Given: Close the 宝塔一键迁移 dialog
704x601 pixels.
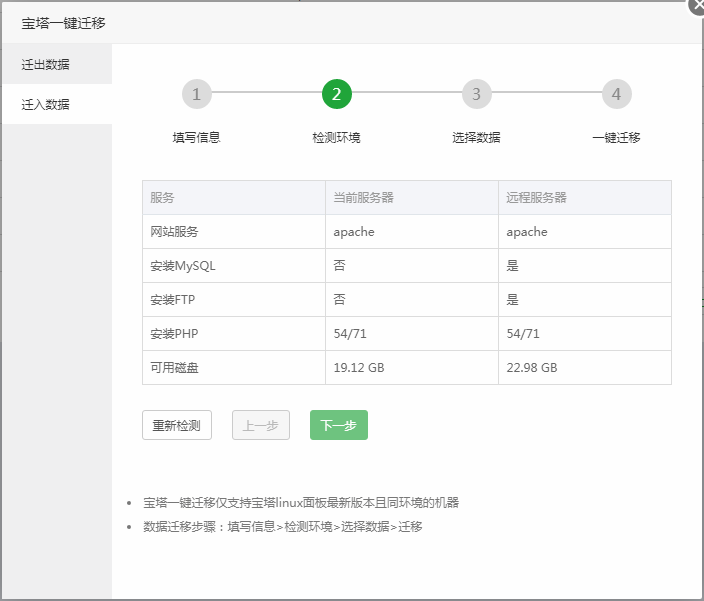Looking at the screenshot, I should [697, 5].
